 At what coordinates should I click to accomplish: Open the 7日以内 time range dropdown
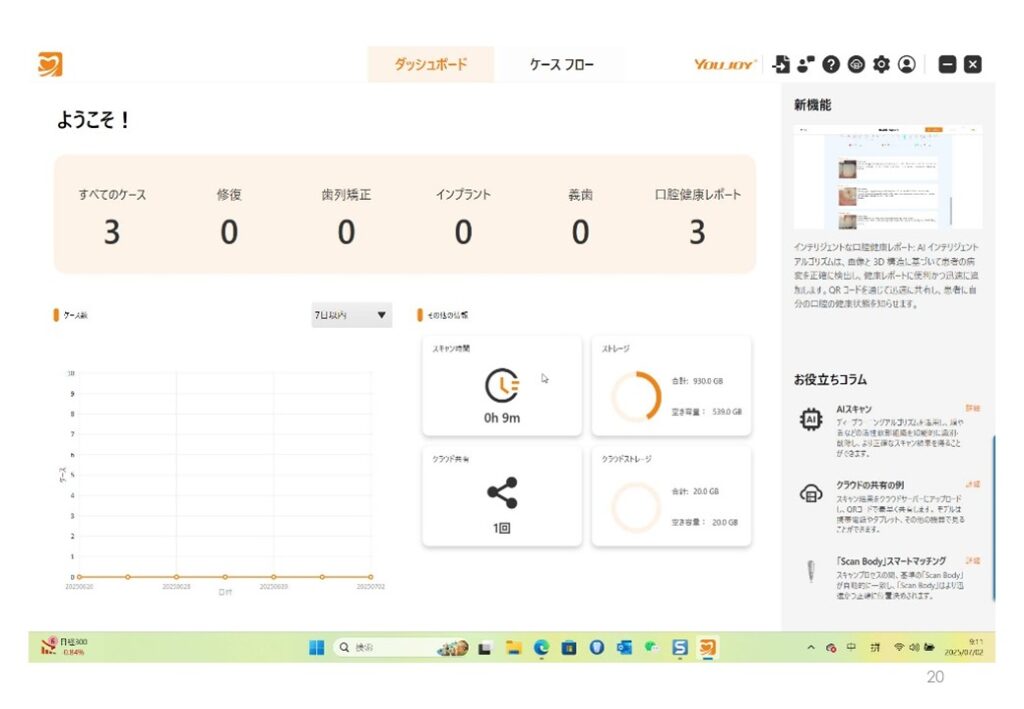[x=350, y=316]
